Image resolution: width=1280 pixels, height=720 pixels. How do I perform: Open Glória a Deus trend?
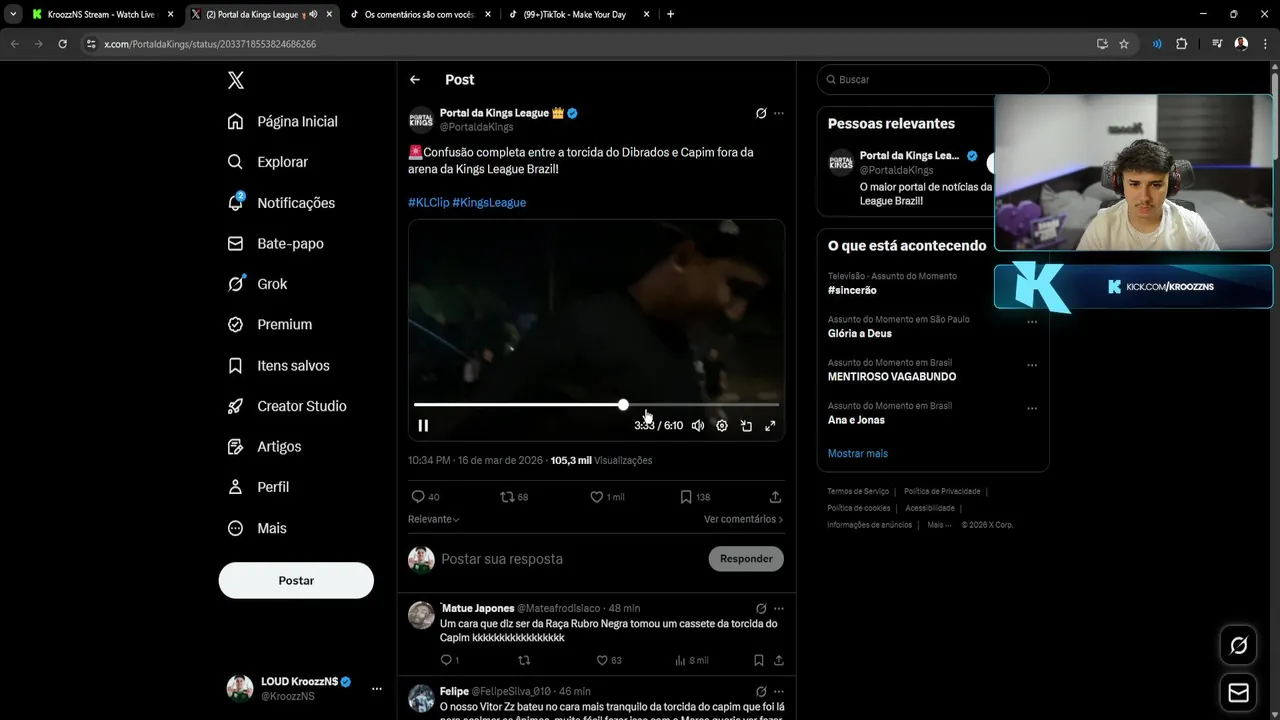(860, 334)
